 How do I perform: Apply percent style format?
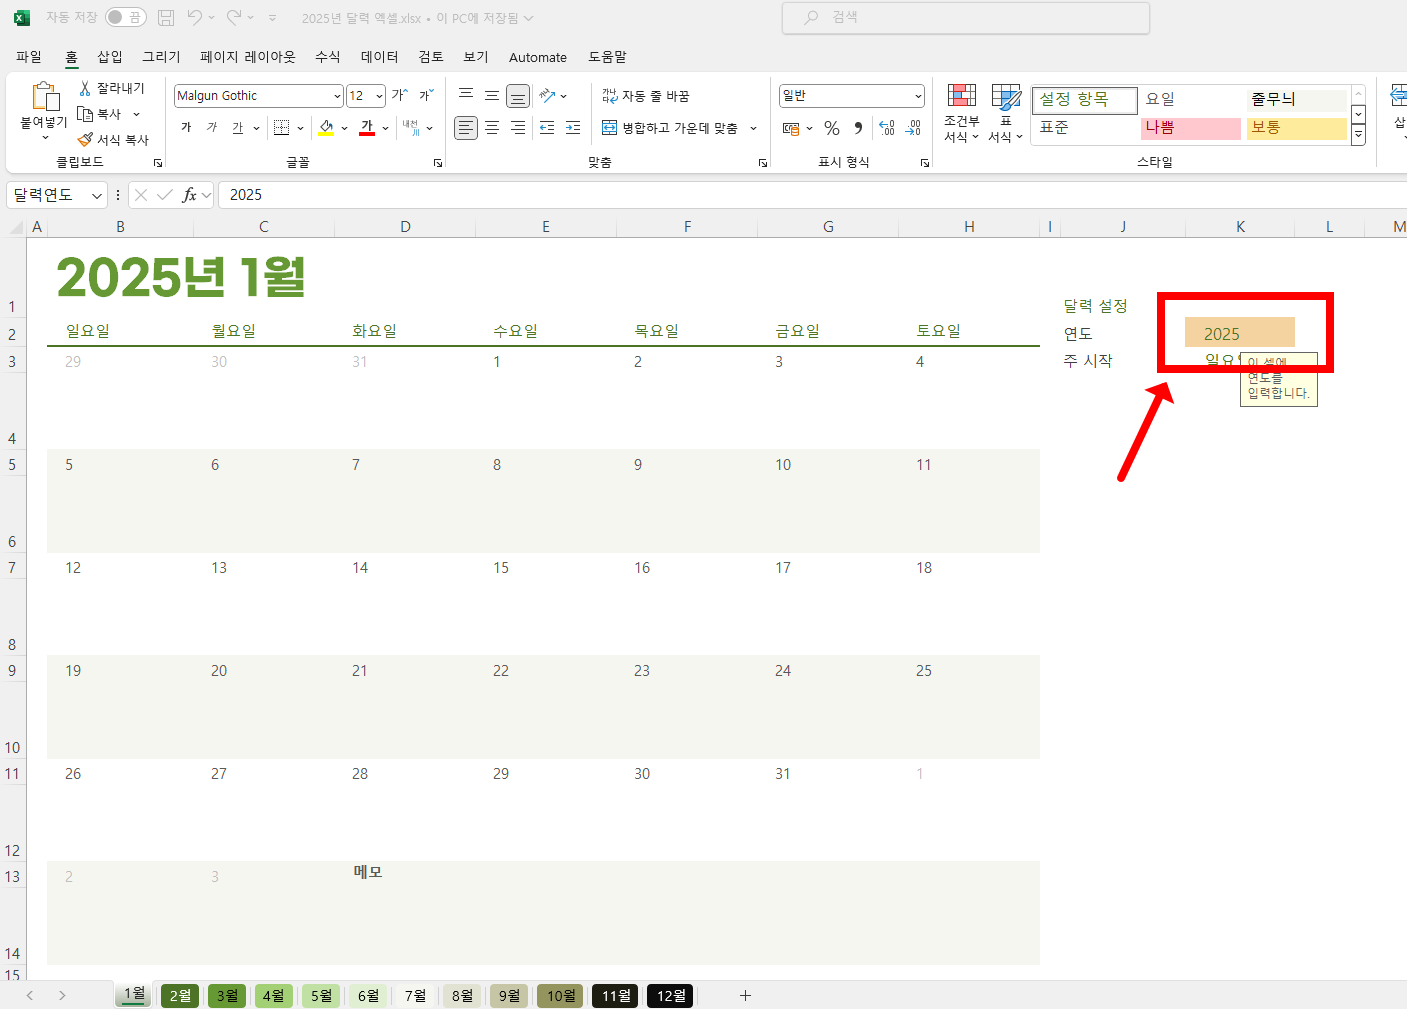point(832,128)
